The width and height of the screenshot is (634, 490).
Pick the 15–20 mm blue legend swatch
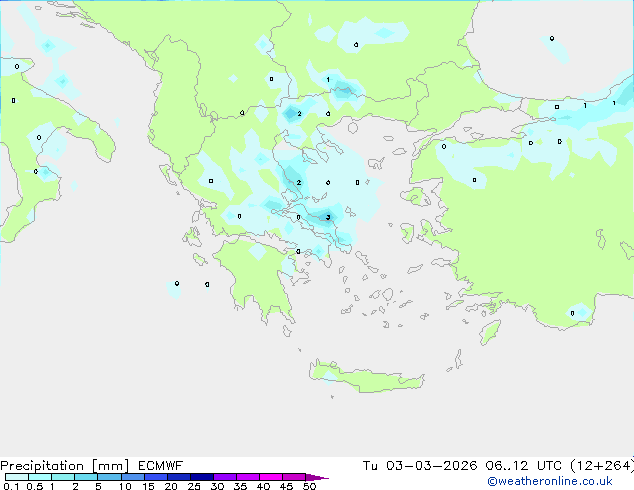click(156, 477)
